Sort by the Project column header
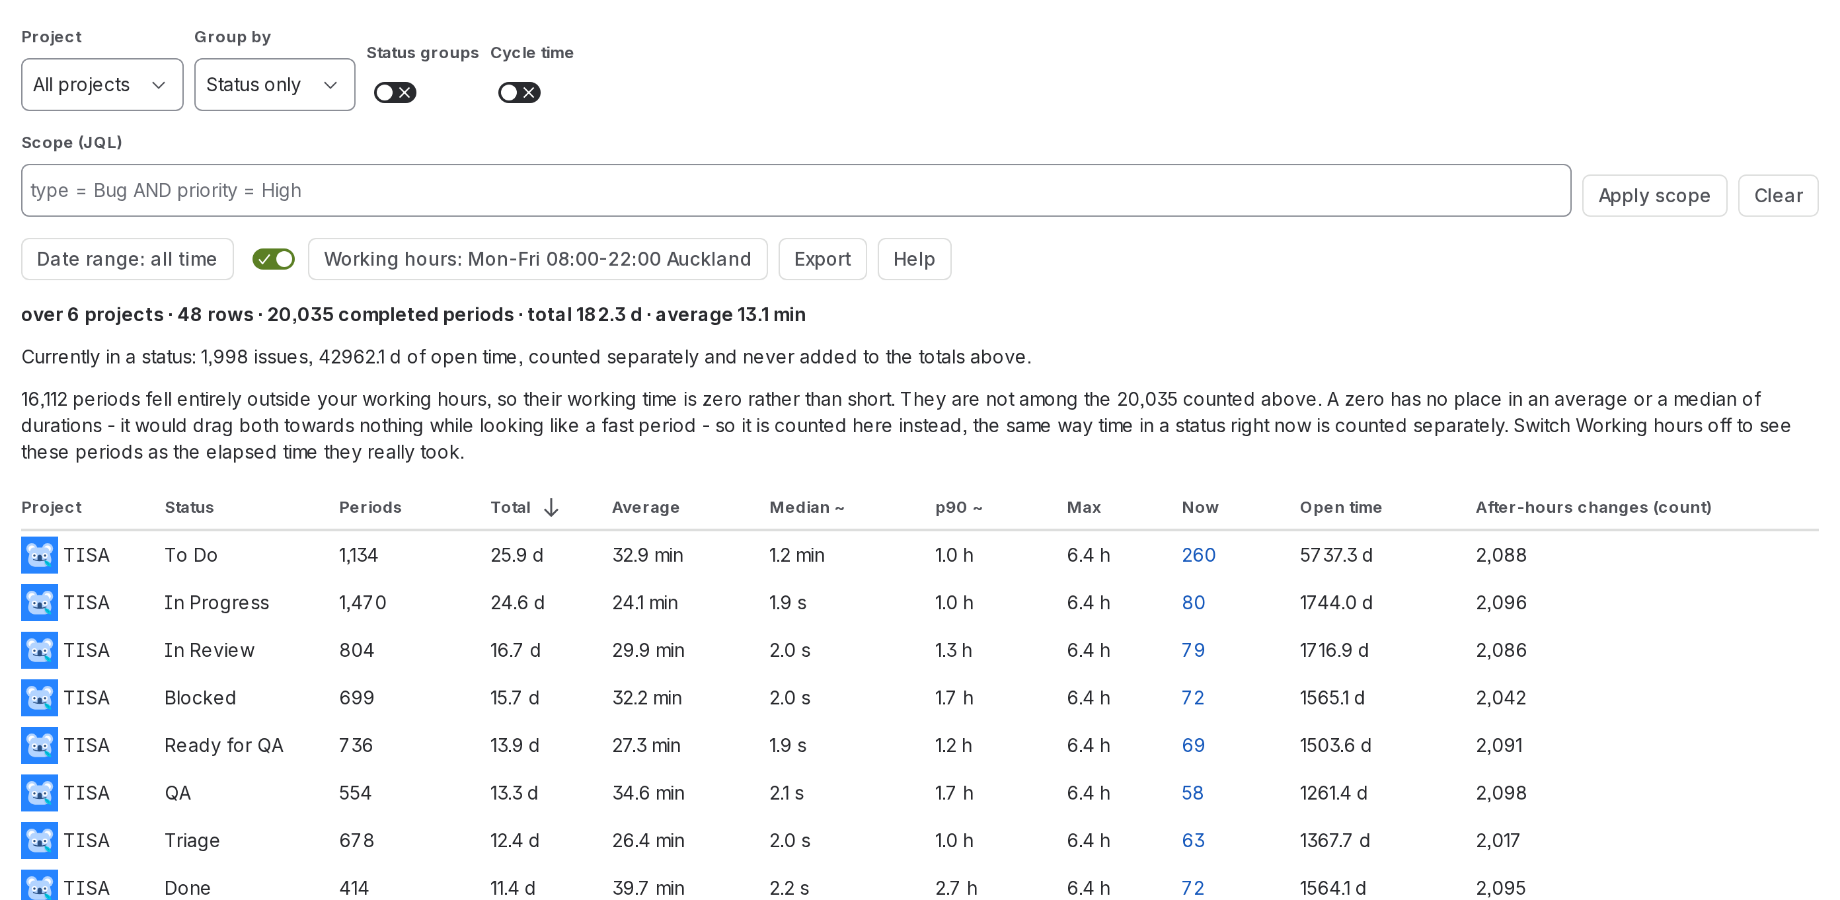1840x900 pixels. (52, 508)
